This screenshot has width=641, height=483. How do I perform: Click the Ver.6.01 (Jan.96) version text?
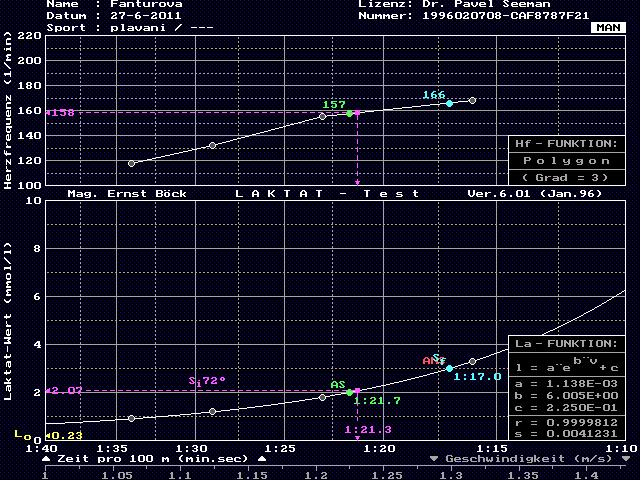click(535, 194)
